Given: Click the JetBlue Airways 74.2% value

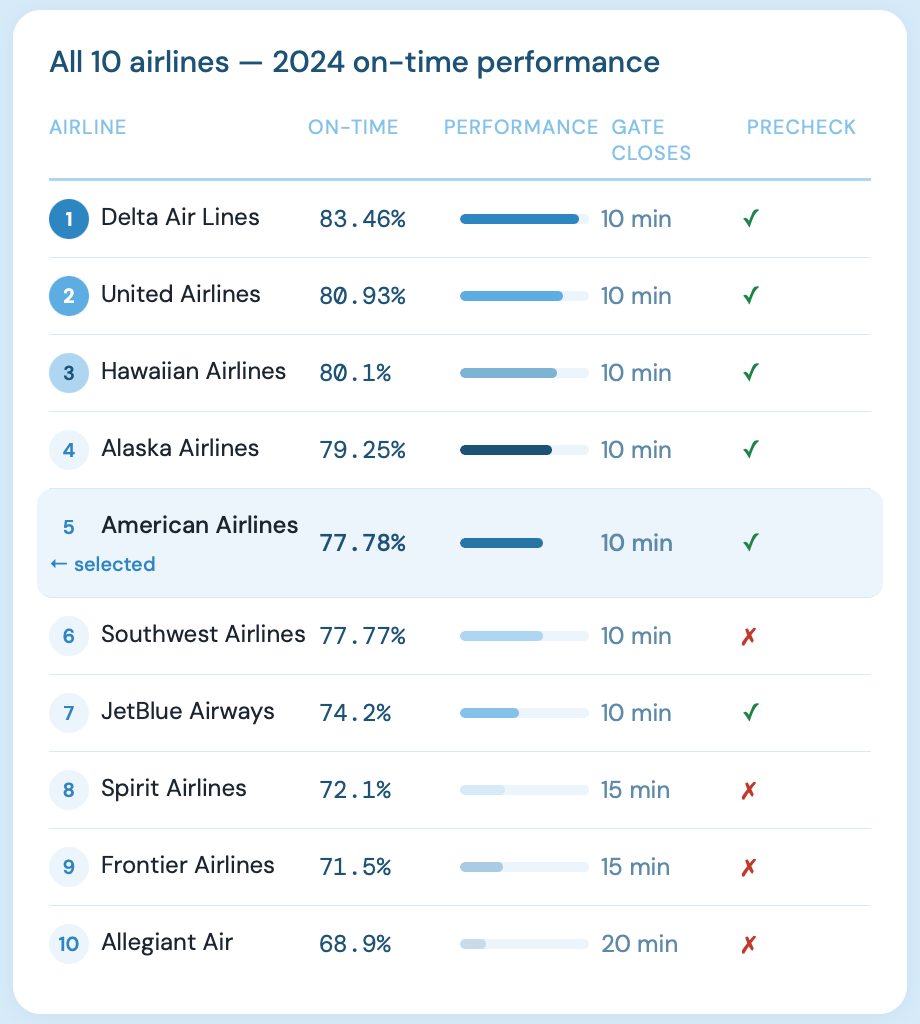Looking at the screenshot, I should [x=355, y=713].
